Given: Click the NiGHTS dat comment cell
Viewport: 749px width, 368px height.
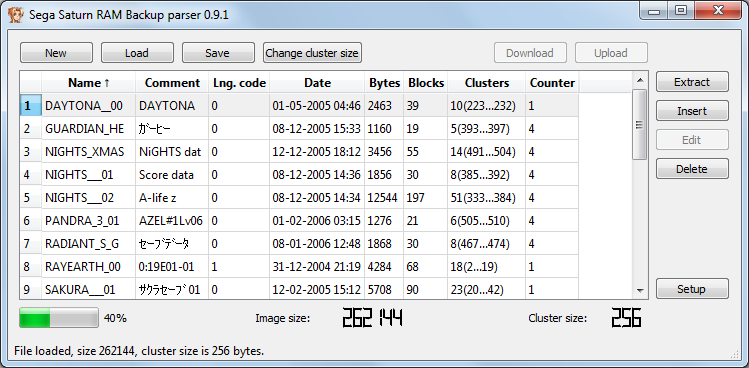Looking at the screenshot, I should coord(172,152).
